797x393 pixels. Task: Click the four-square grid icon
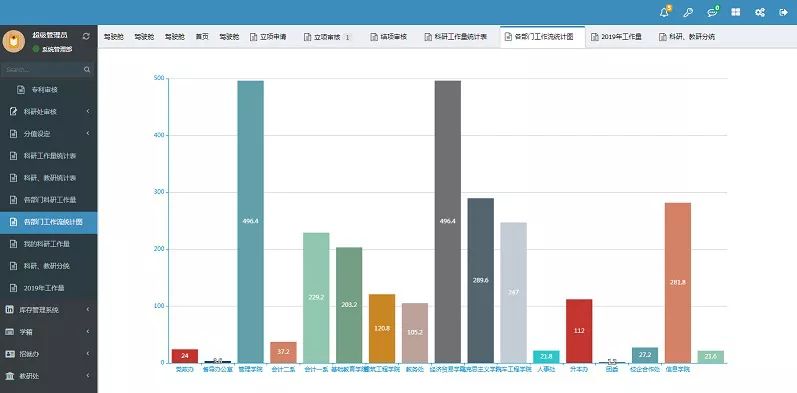[x=735, y=12]
